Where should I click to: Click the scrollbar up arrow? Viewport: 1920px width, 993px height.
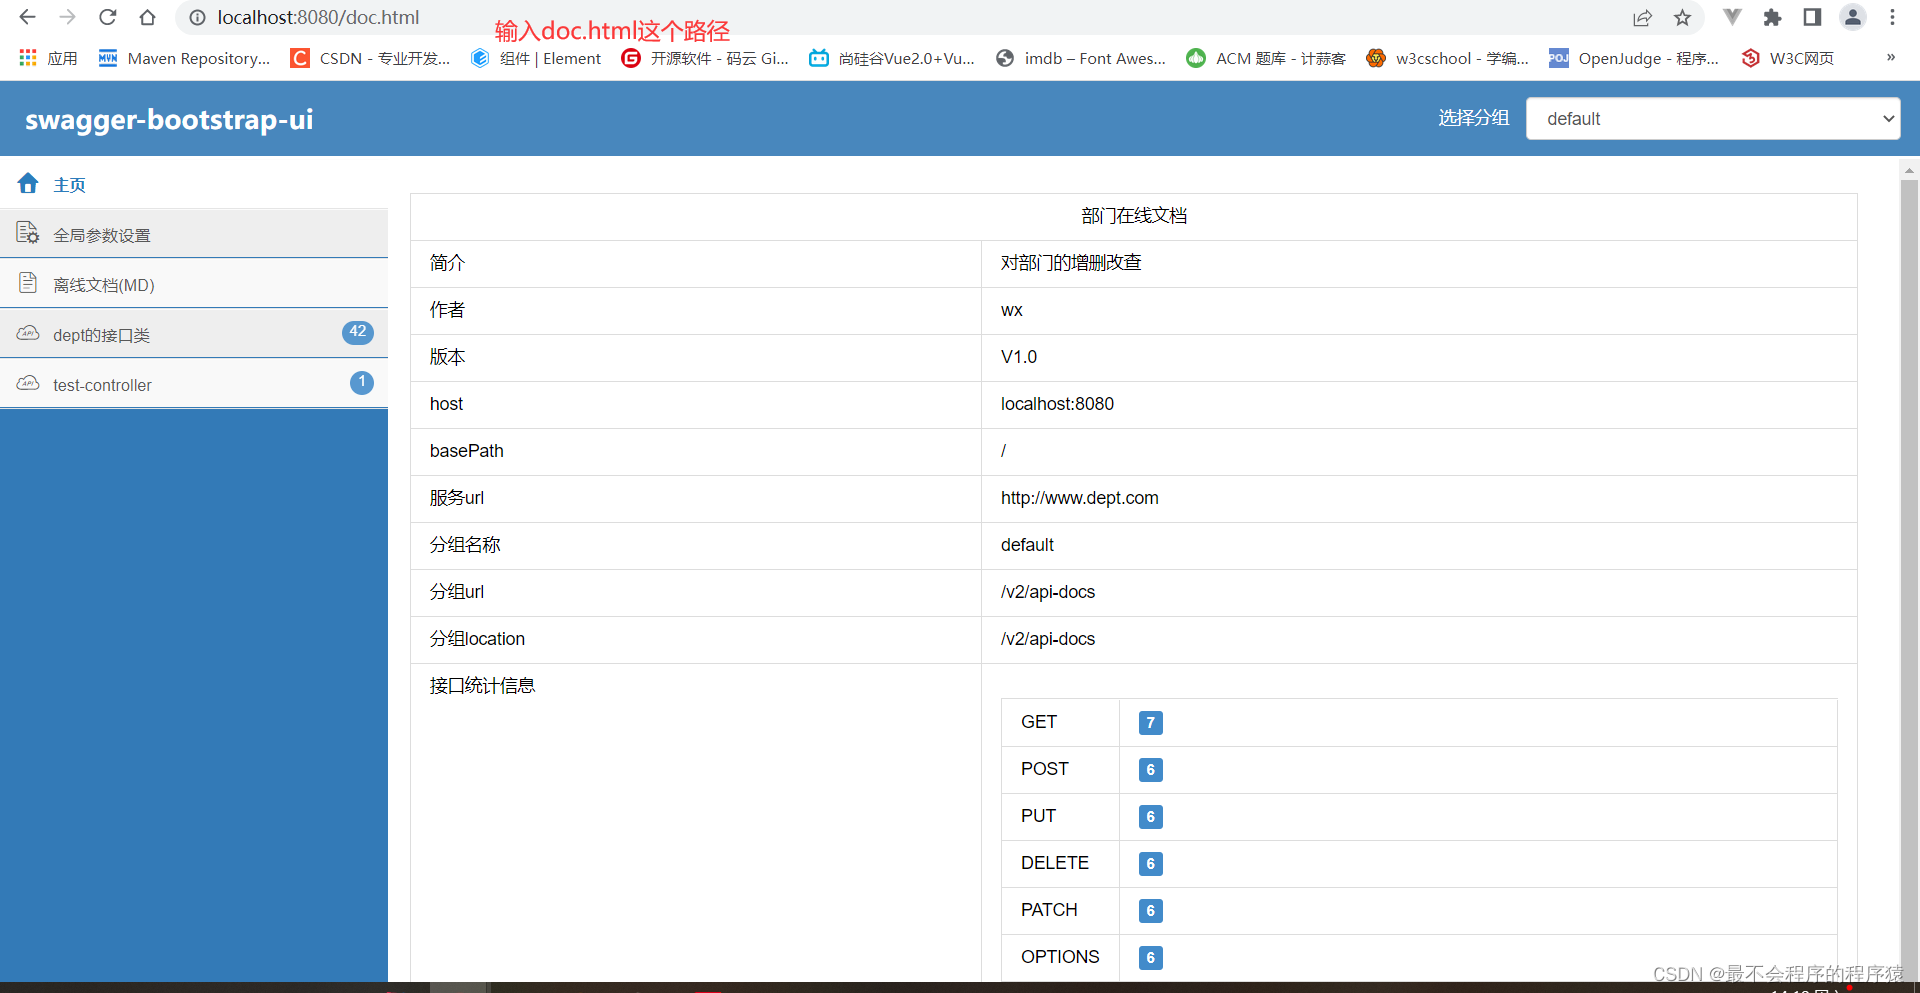(x=1909, y=170)
